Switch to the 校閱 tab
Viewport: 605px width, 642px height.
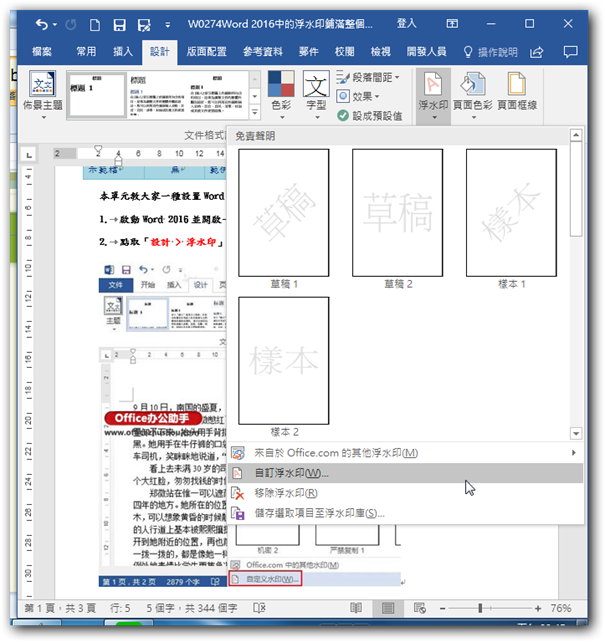(344, 52)
